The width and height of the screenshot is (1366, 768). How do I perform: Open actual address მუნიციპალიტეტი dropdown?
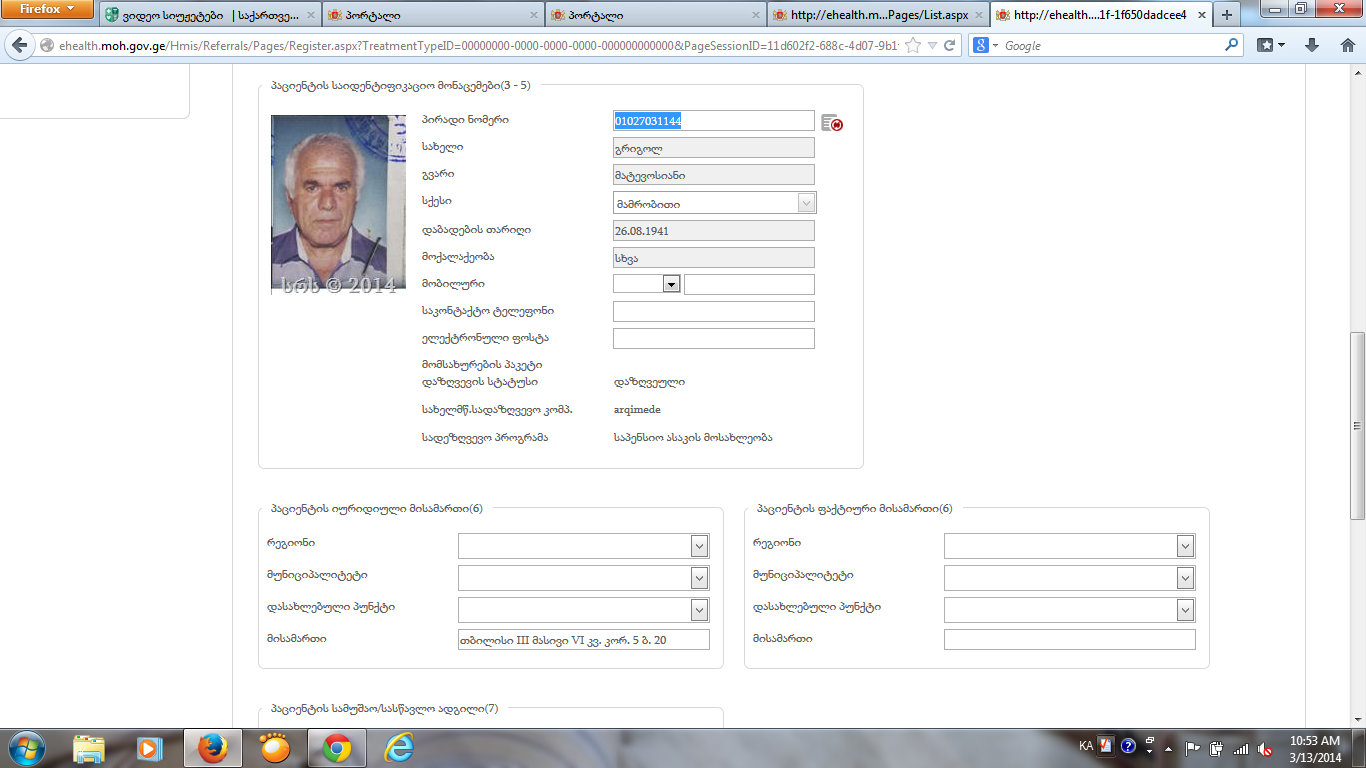click(1185, 578)
